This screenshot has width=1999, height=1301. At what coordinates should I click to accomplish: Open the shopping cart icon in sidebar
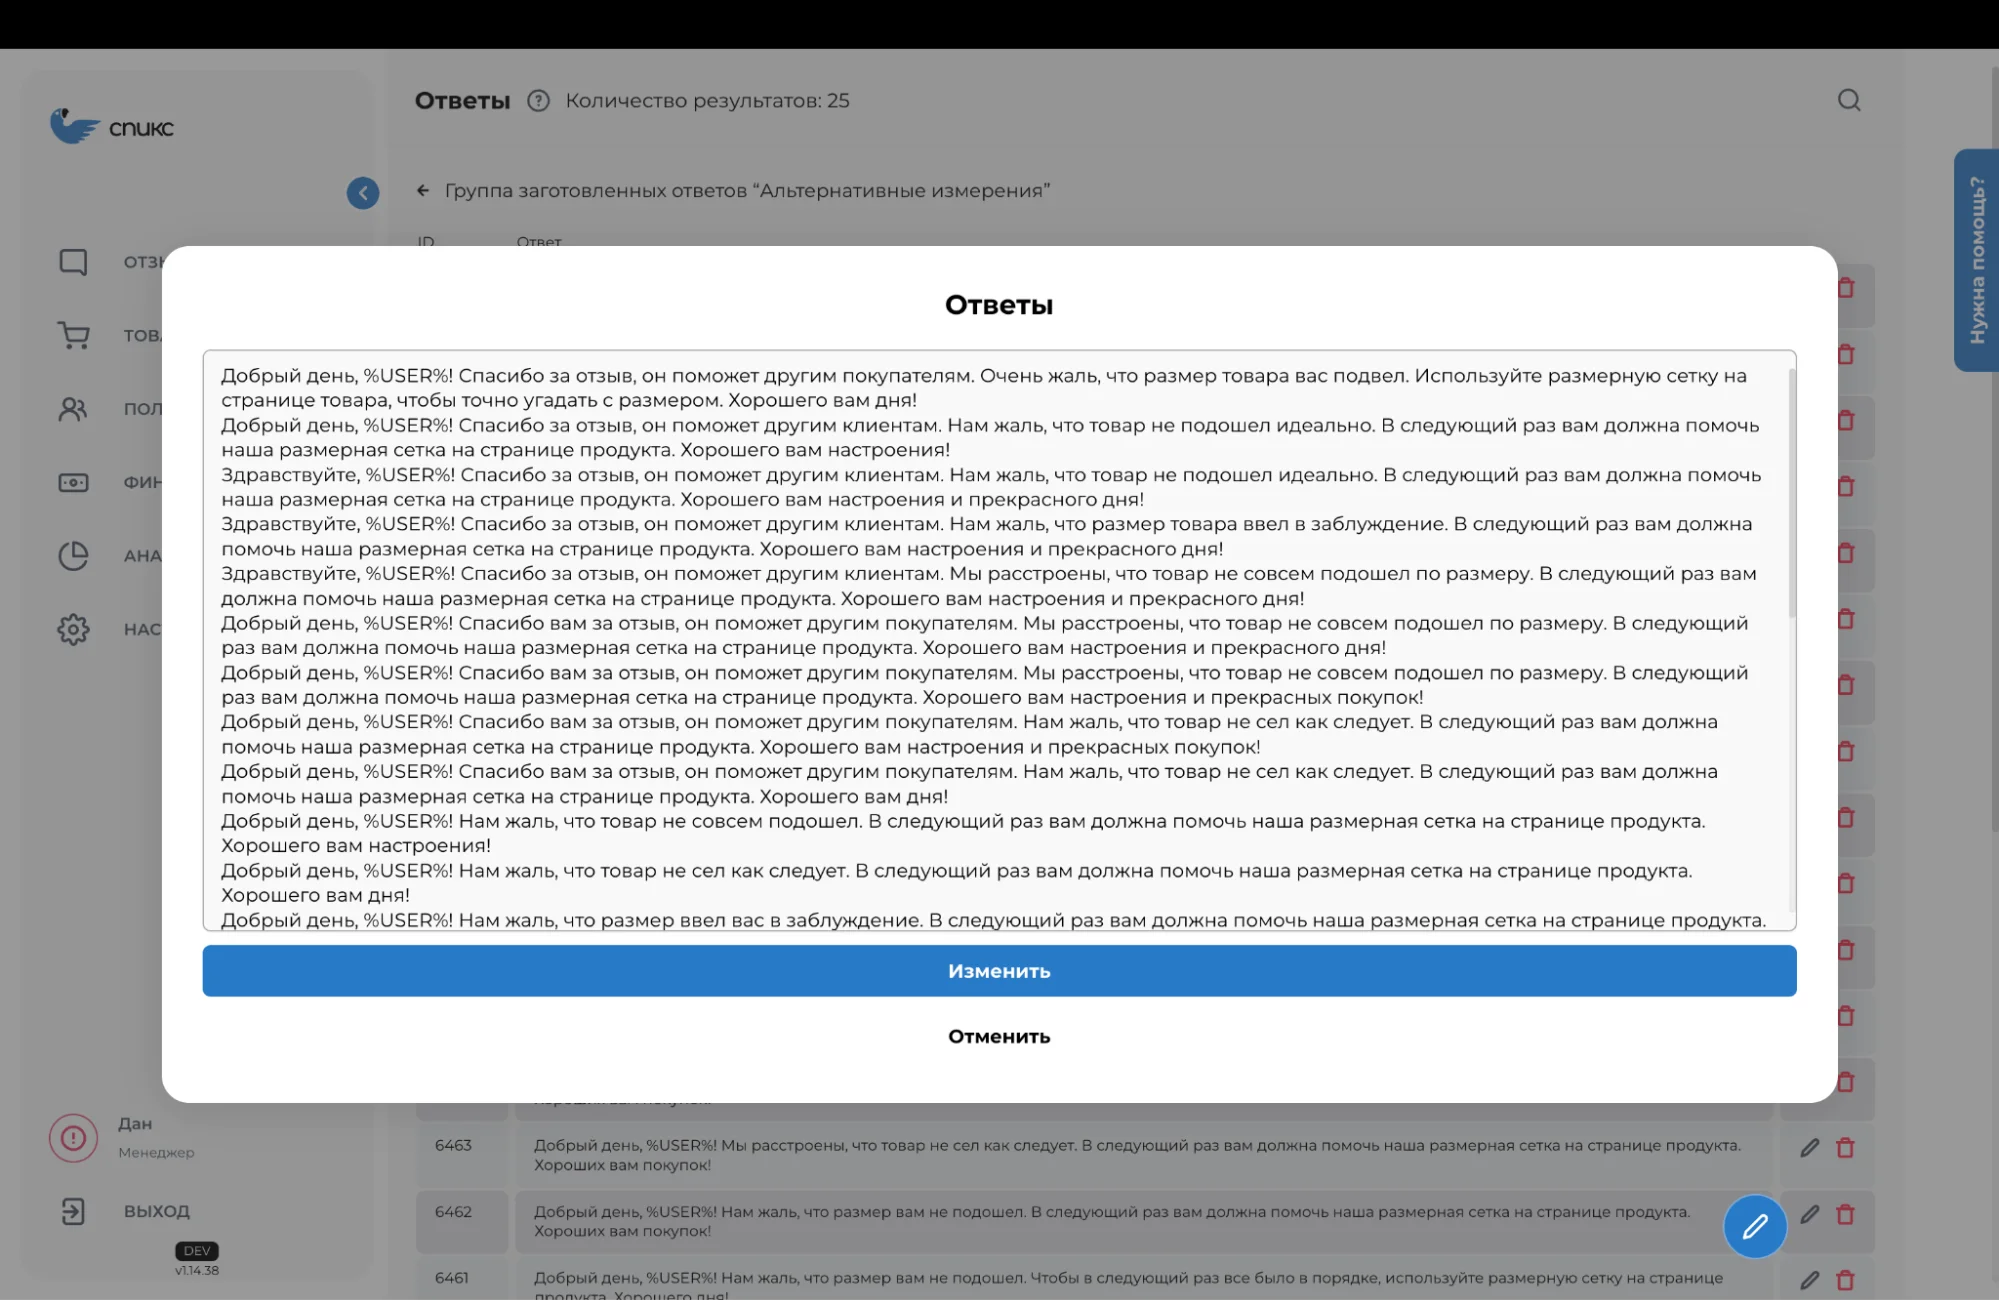(x=73, y=335)
